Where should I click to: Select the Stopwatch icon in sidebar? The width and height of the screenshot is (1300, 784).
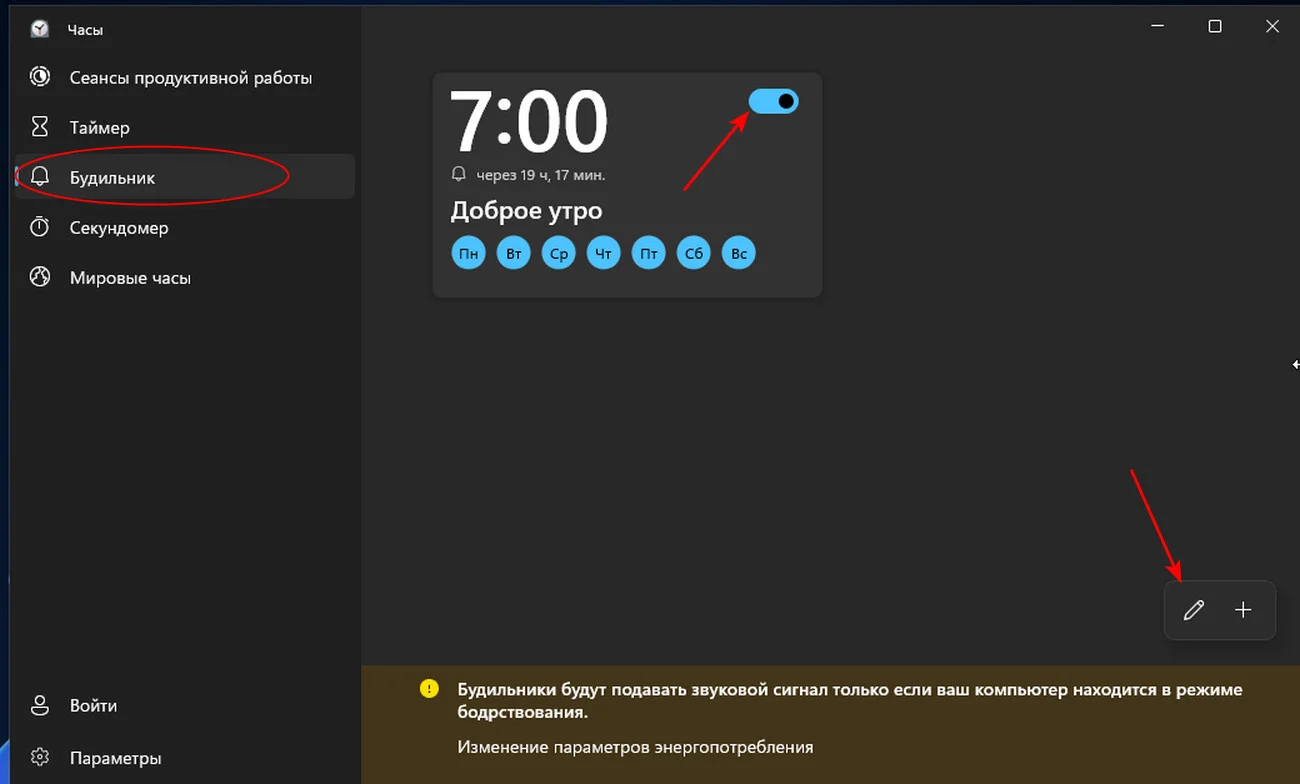40,227
